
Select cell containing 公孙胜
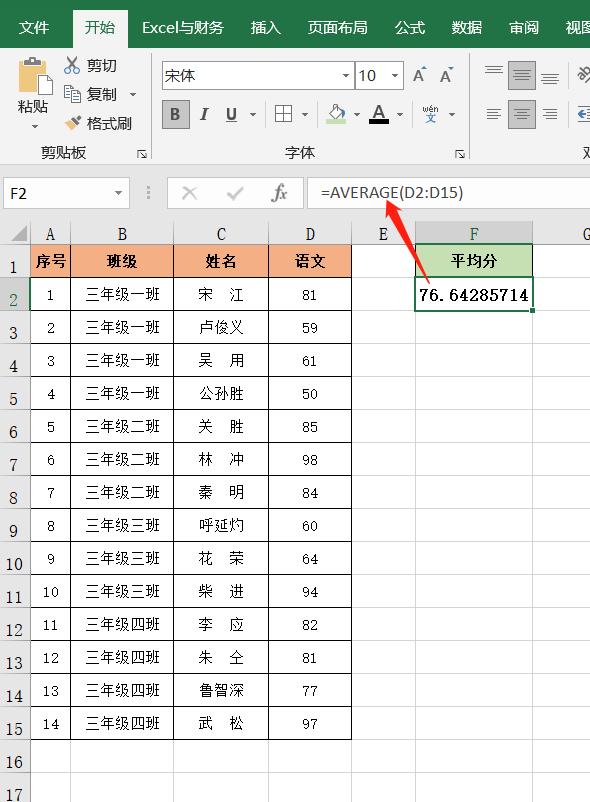(x=221, y=393)
